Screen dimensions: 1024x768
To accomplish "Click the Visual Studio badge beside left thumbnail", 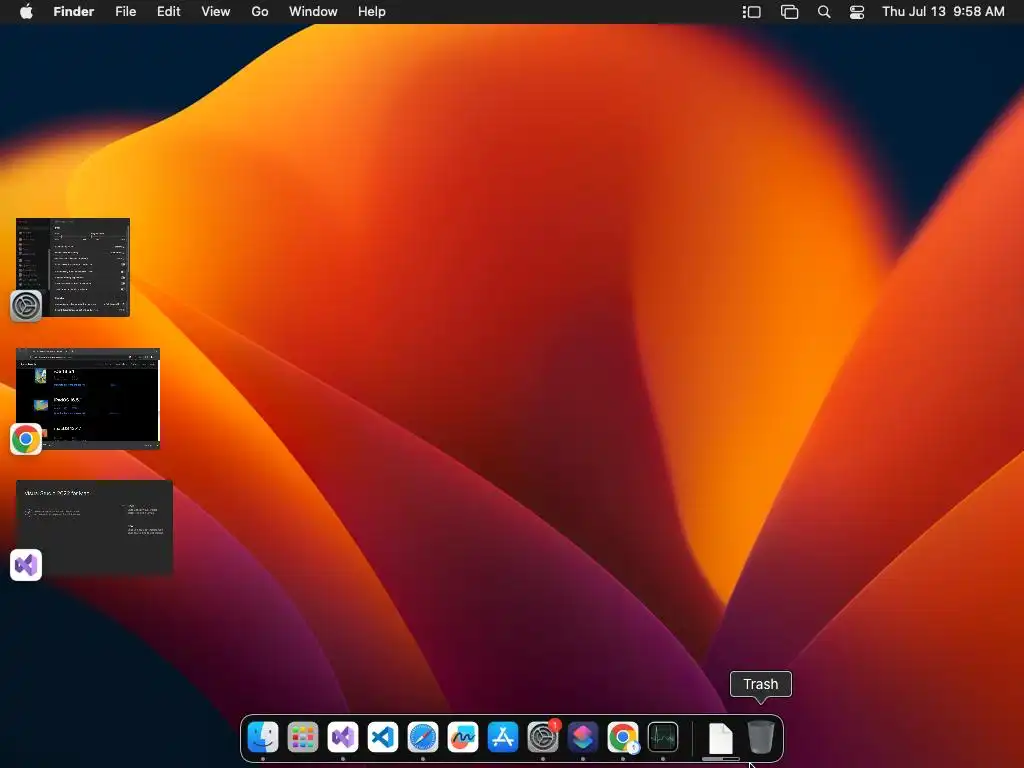I will tap(26, 565).
